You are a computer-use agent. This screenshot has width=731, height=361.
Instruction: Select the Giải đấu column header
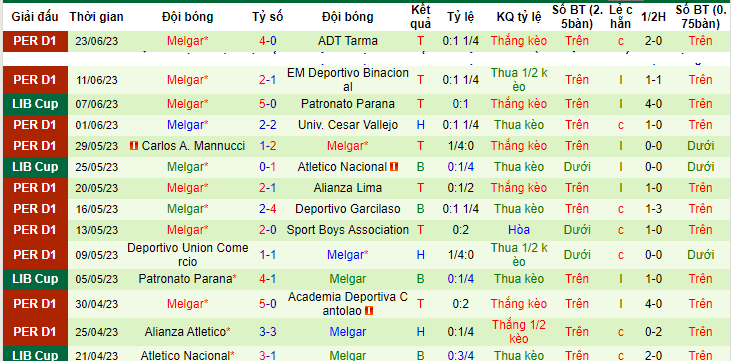click(x=35, y=17)
